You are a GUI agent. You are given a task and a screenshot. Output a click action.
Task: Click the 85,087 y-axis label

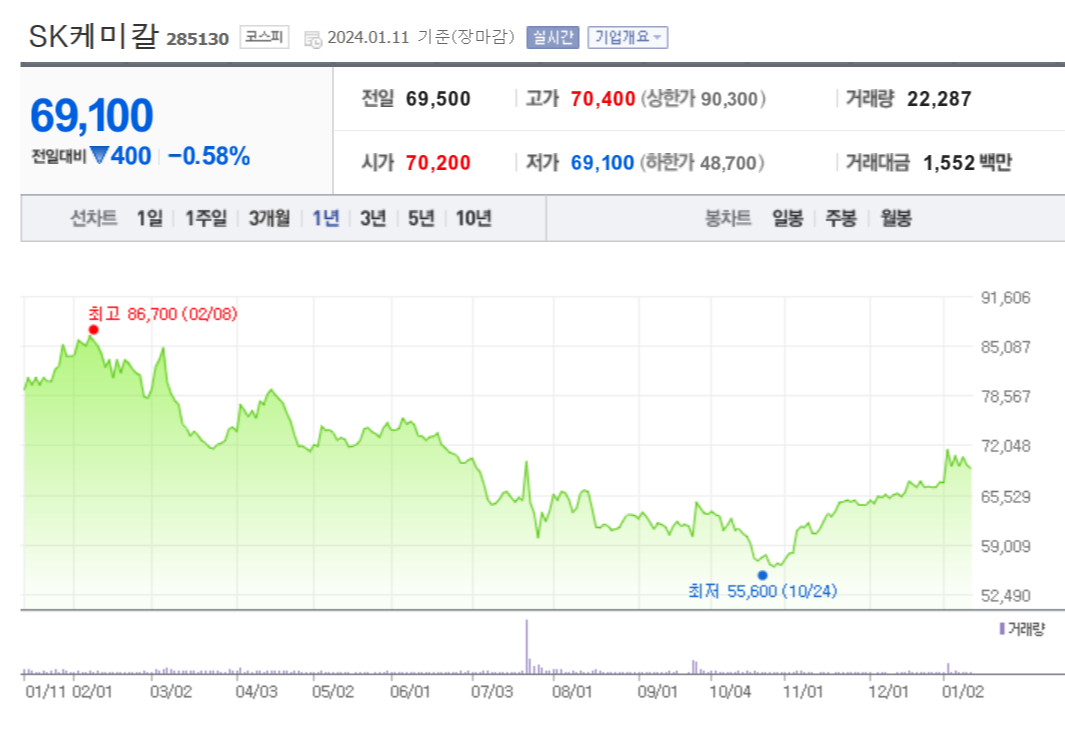(1005, 347)
